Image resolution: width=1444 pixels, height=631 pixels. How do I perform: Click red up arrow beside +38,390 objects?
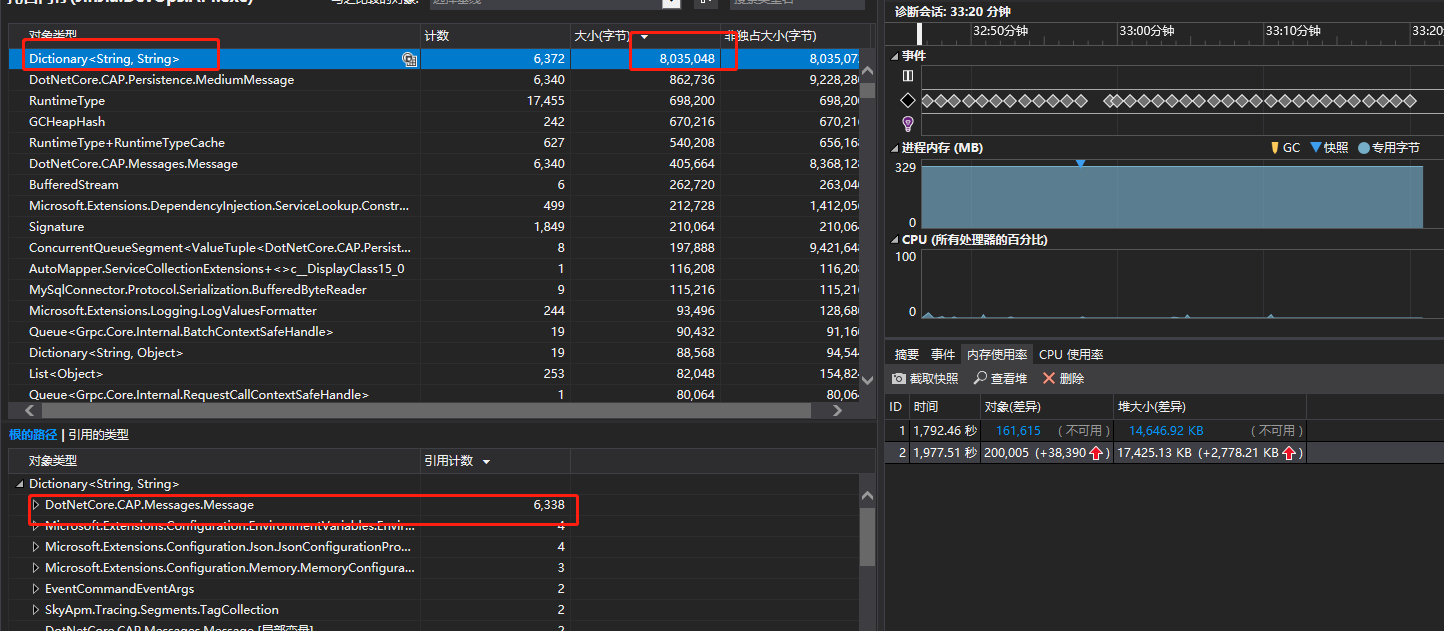[1096, 453]
